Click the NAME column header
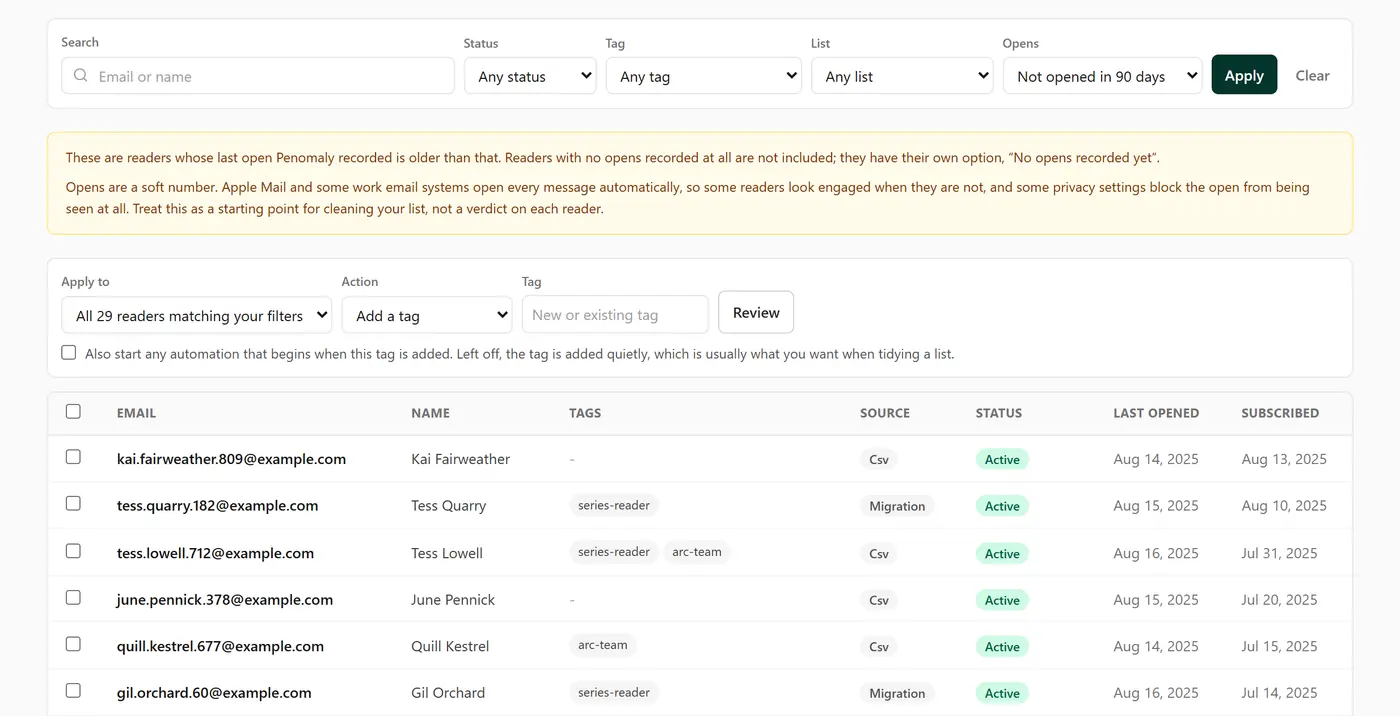The width and height of the screenshot is (1400, 716). point(430,413)
